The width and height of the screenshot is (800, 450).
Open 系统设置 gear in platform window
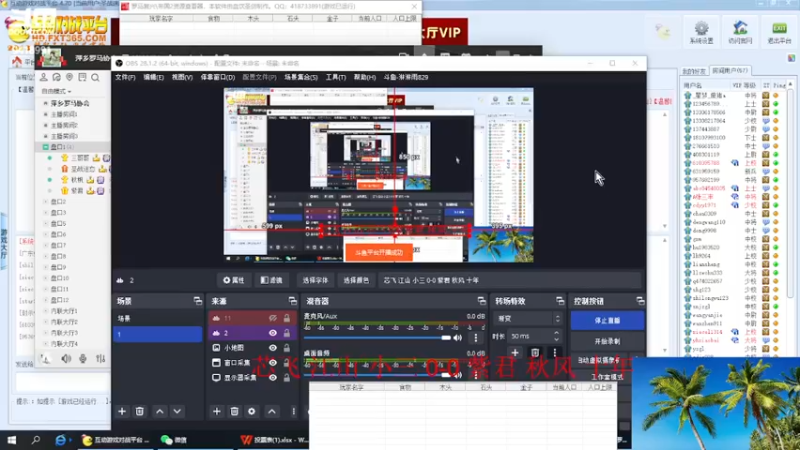pos(702,32)
